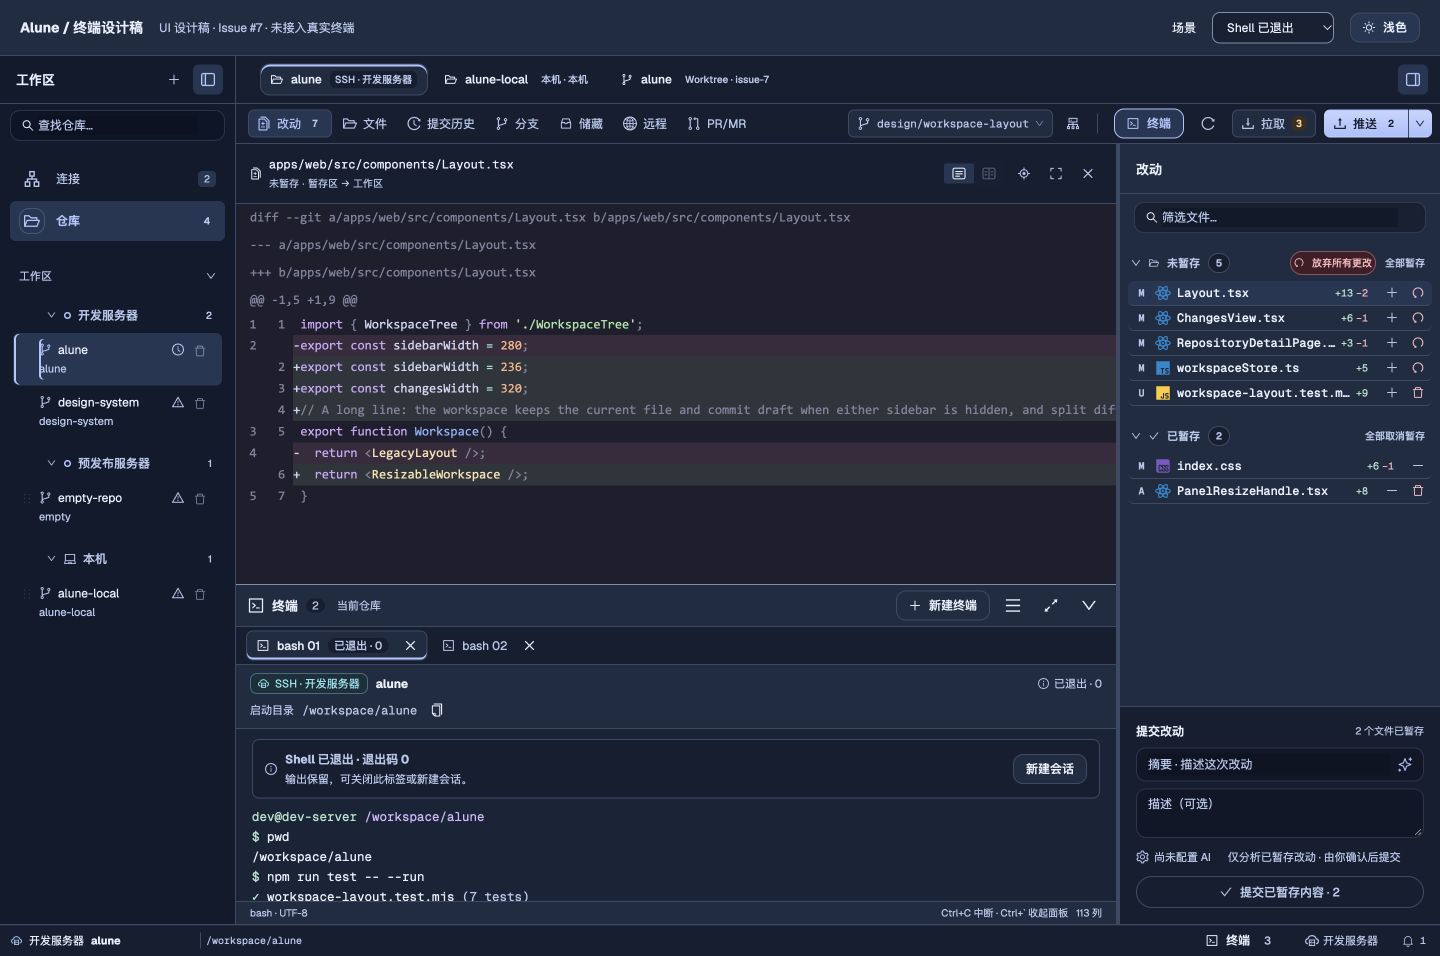This screenshot has height=956, width=1440.
Task: Copy the start directory /workspace/alune path
Action: [437, 710]
